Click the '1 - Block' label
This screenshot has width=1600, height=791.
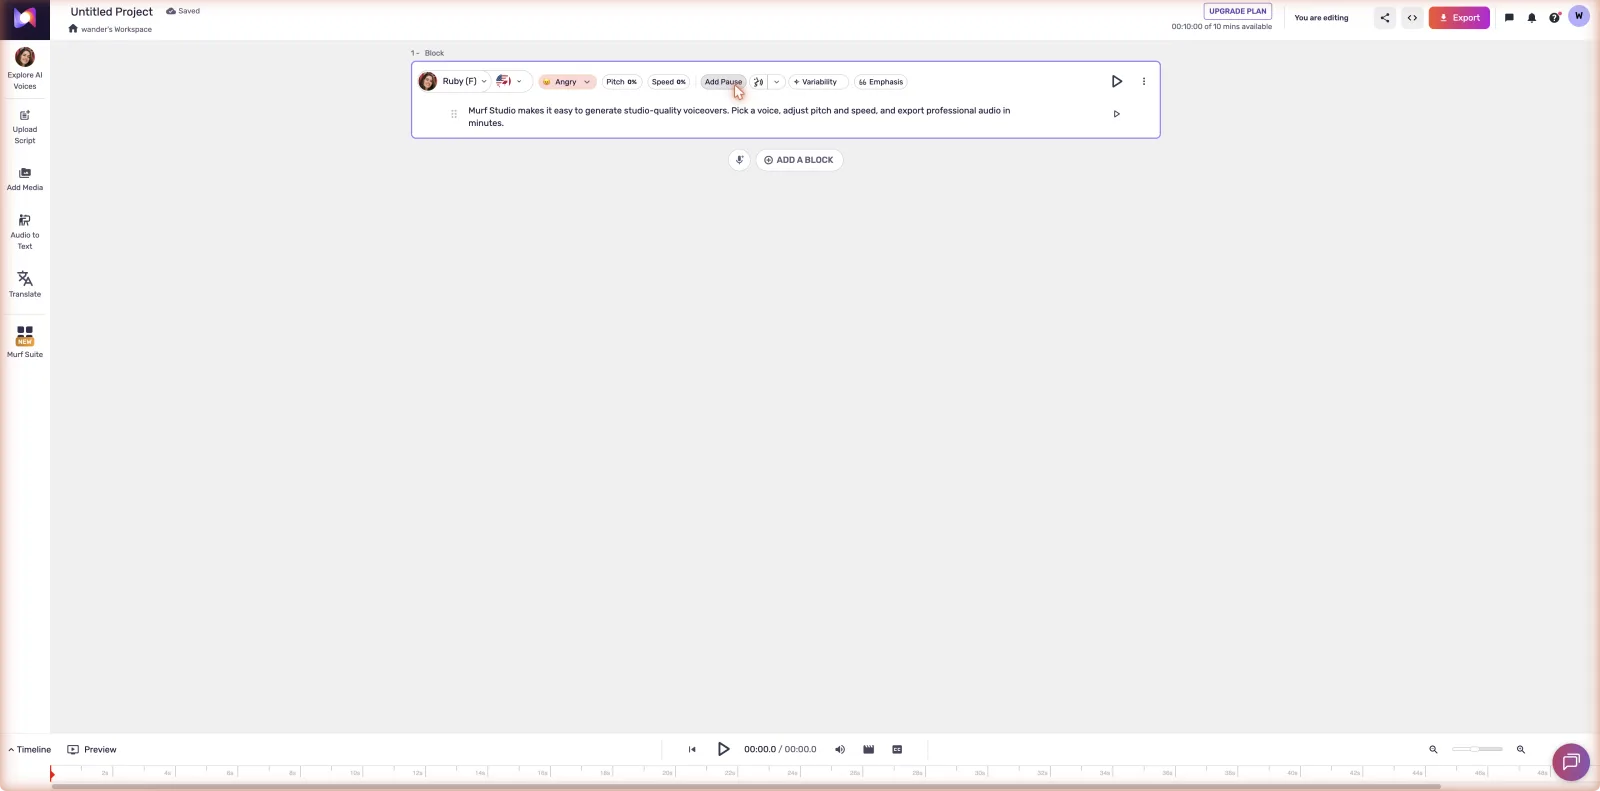[427, 53]
